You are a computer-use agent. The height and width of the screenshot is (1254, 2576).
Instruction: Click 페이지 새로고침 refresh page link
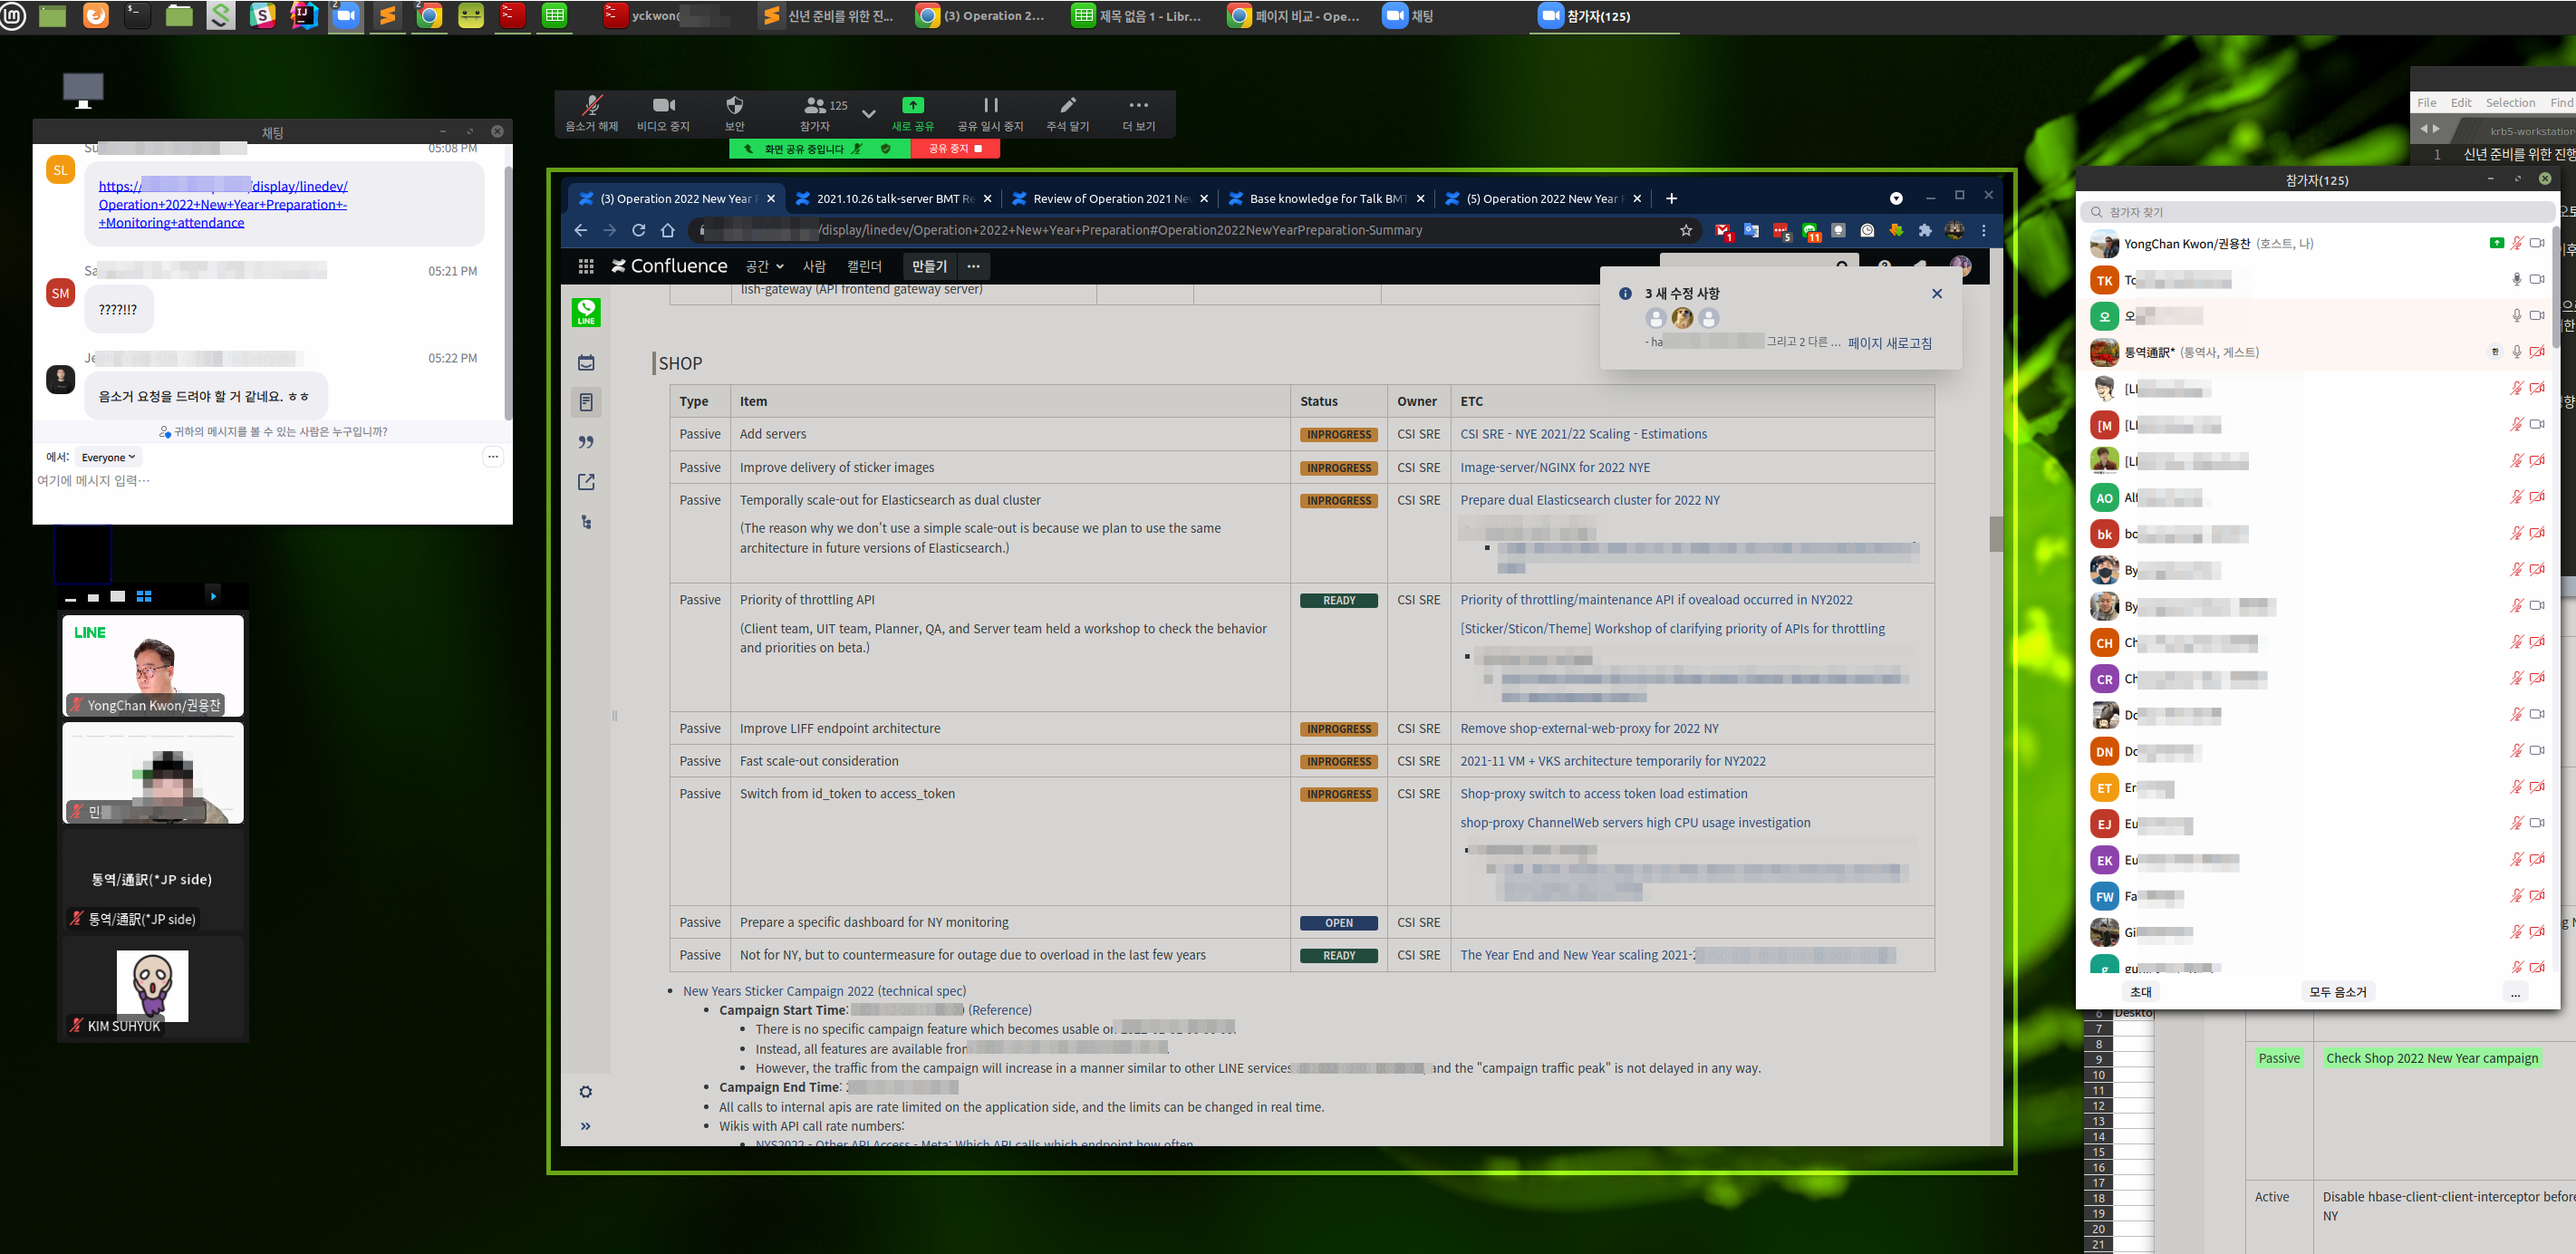[x=1889, y=343]
